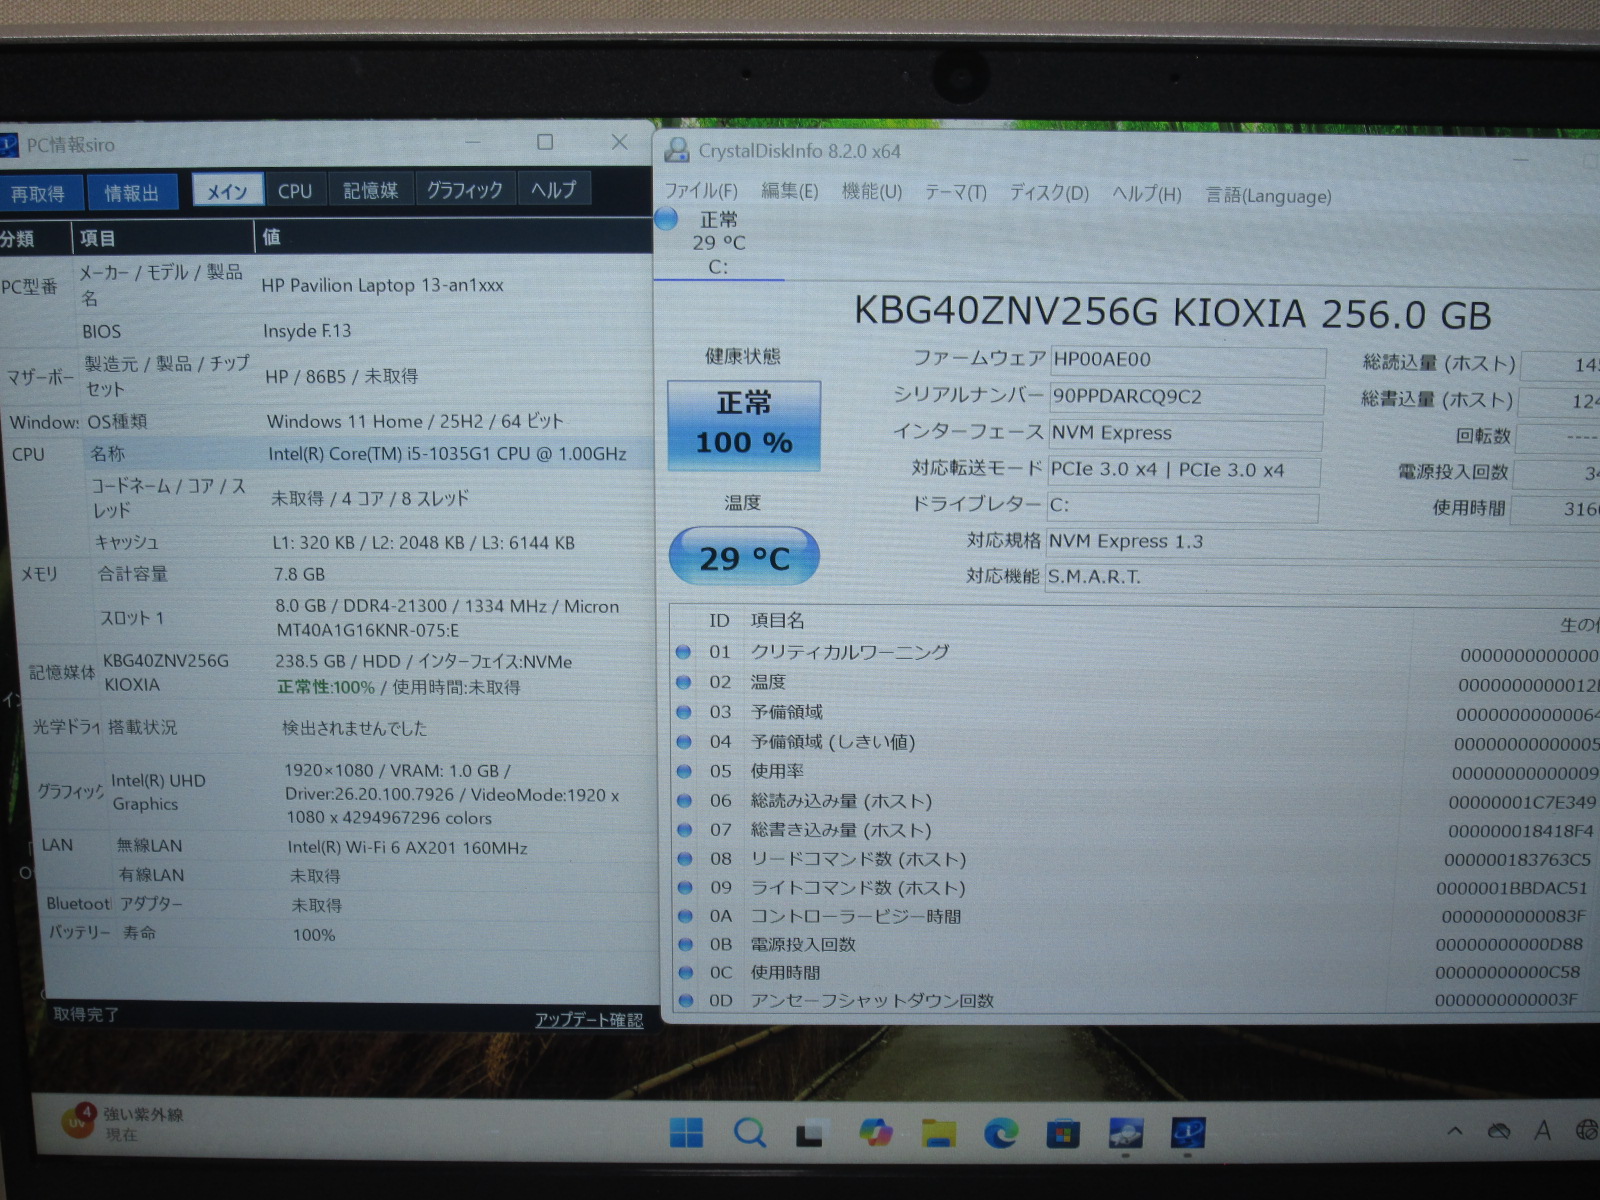This screenshot has width=1600, height=1200.
Task: Click the 項目 column header in PC情報siro
Action: pos(163,238)
